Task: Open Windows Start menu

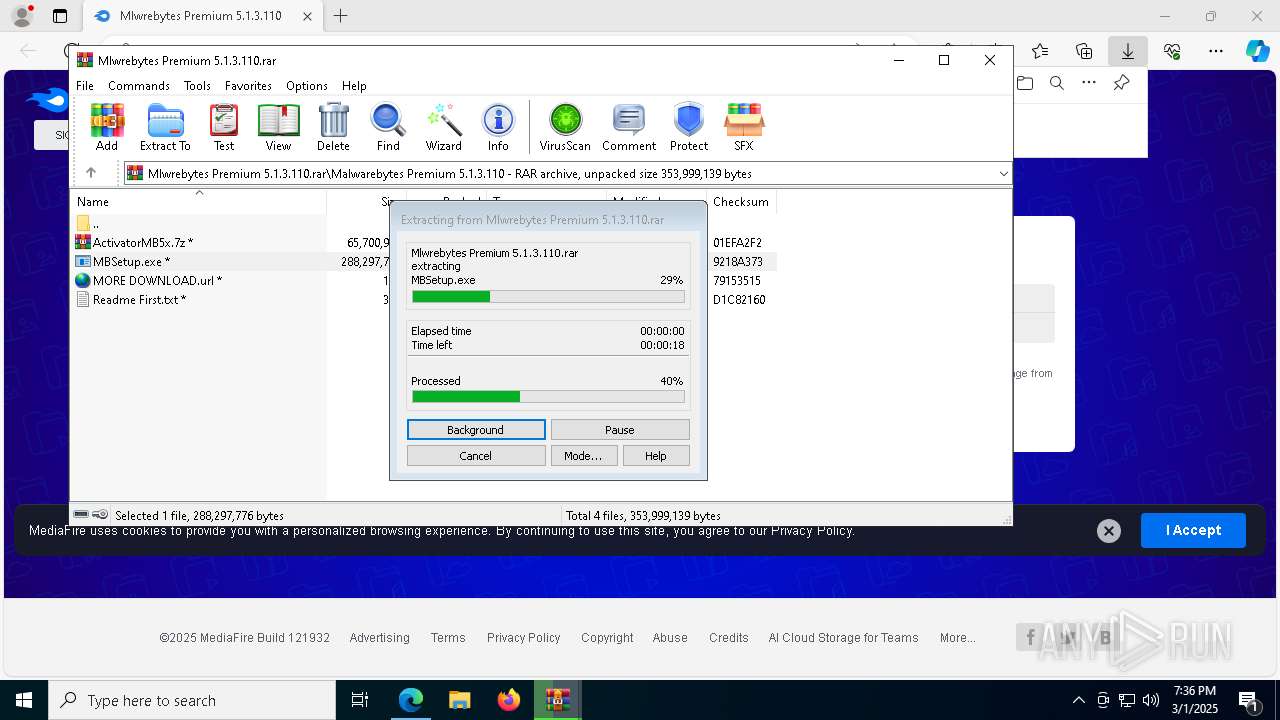Action: (x=24, y=700)
